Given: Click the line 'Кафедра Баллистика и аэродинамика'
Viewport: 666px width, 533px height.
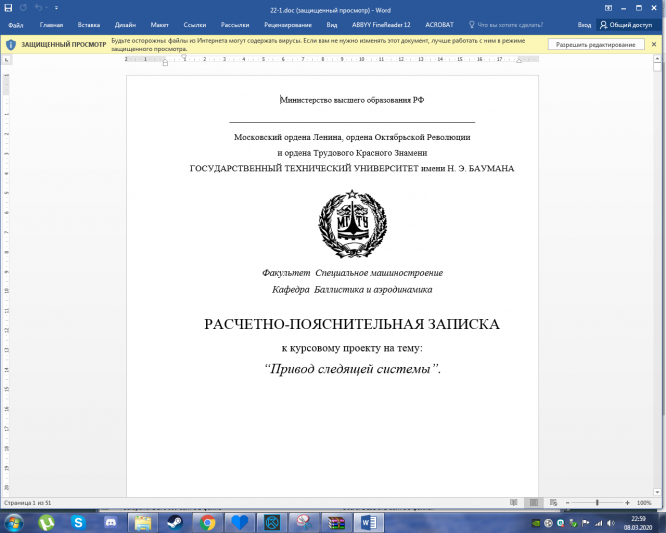Looking at the screenshot, I should (352, 290).
